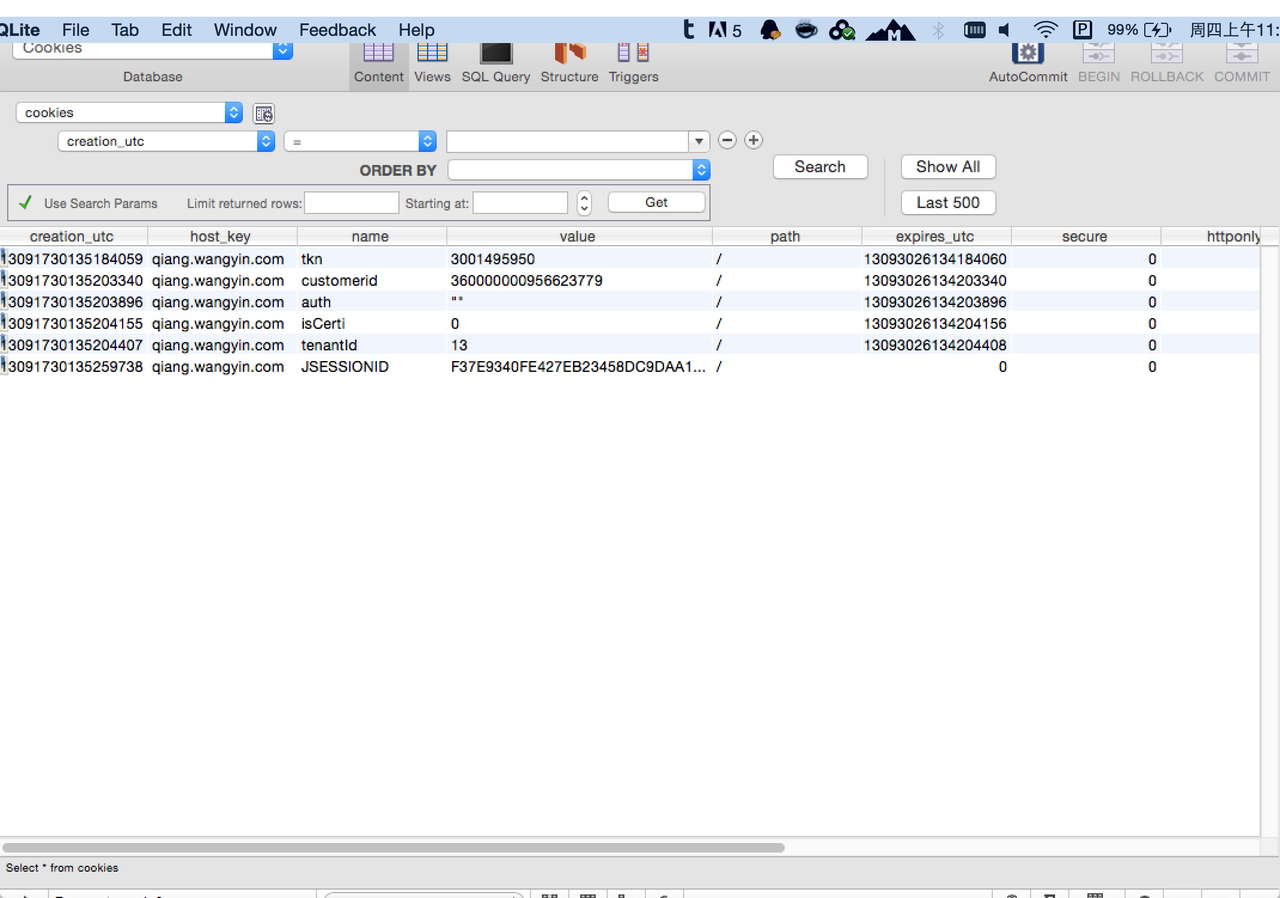
Task: Select the 'JSESSIONID' name cell
Action: [x=371, y=367]
